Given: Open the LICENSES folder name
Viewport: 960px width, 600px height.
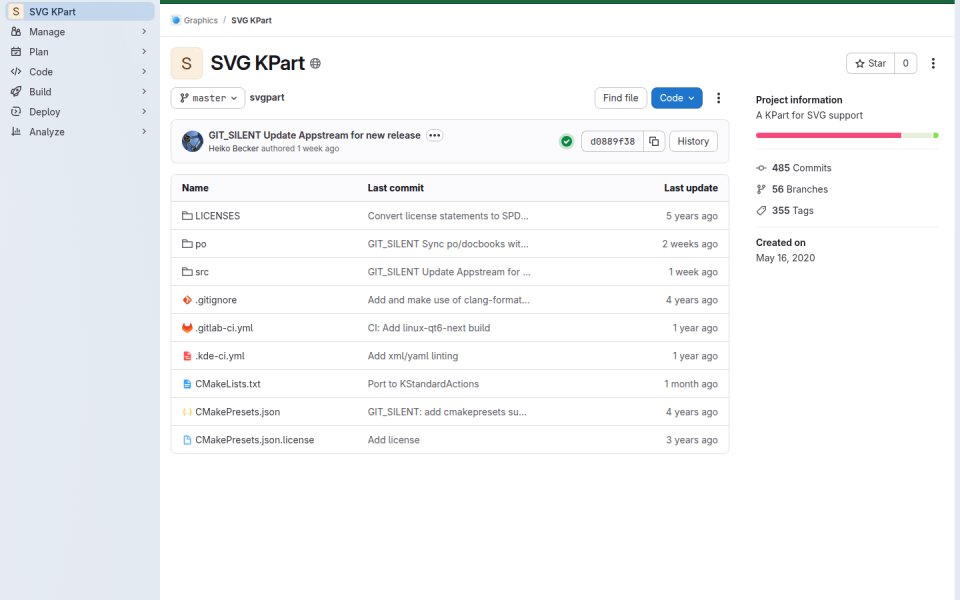Looking at the screenshot, I should (217, 216).
